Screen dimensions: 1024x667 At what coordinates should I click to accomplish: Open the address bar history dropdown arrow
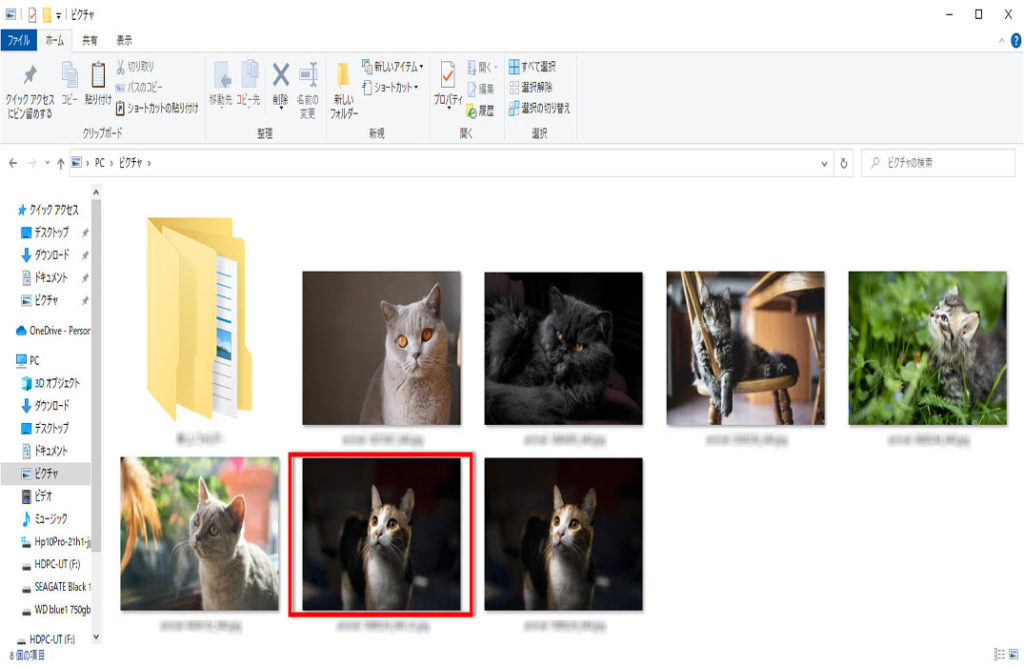tap(824, 162)
